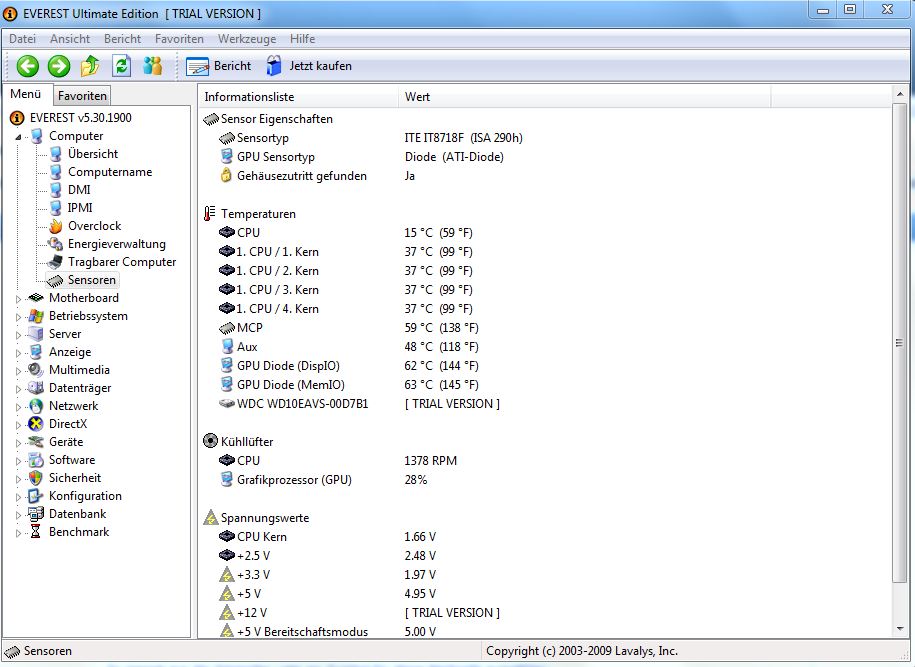Screen dimensions: 915x667
Task: Click the green Forward arrow button
Action: 59,66
